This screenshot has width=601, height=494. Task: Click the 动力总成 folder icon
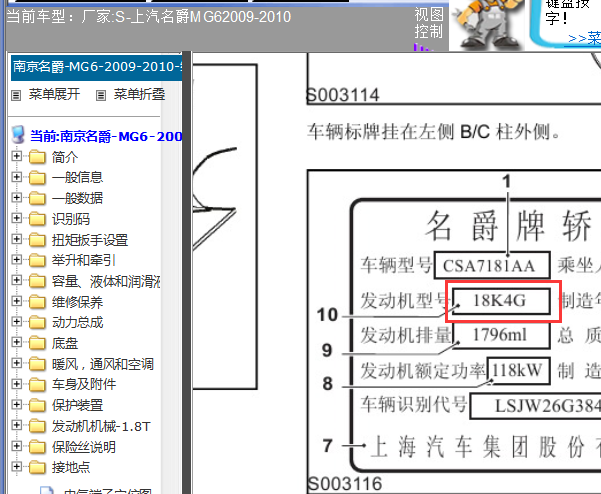tap(37, 322)
